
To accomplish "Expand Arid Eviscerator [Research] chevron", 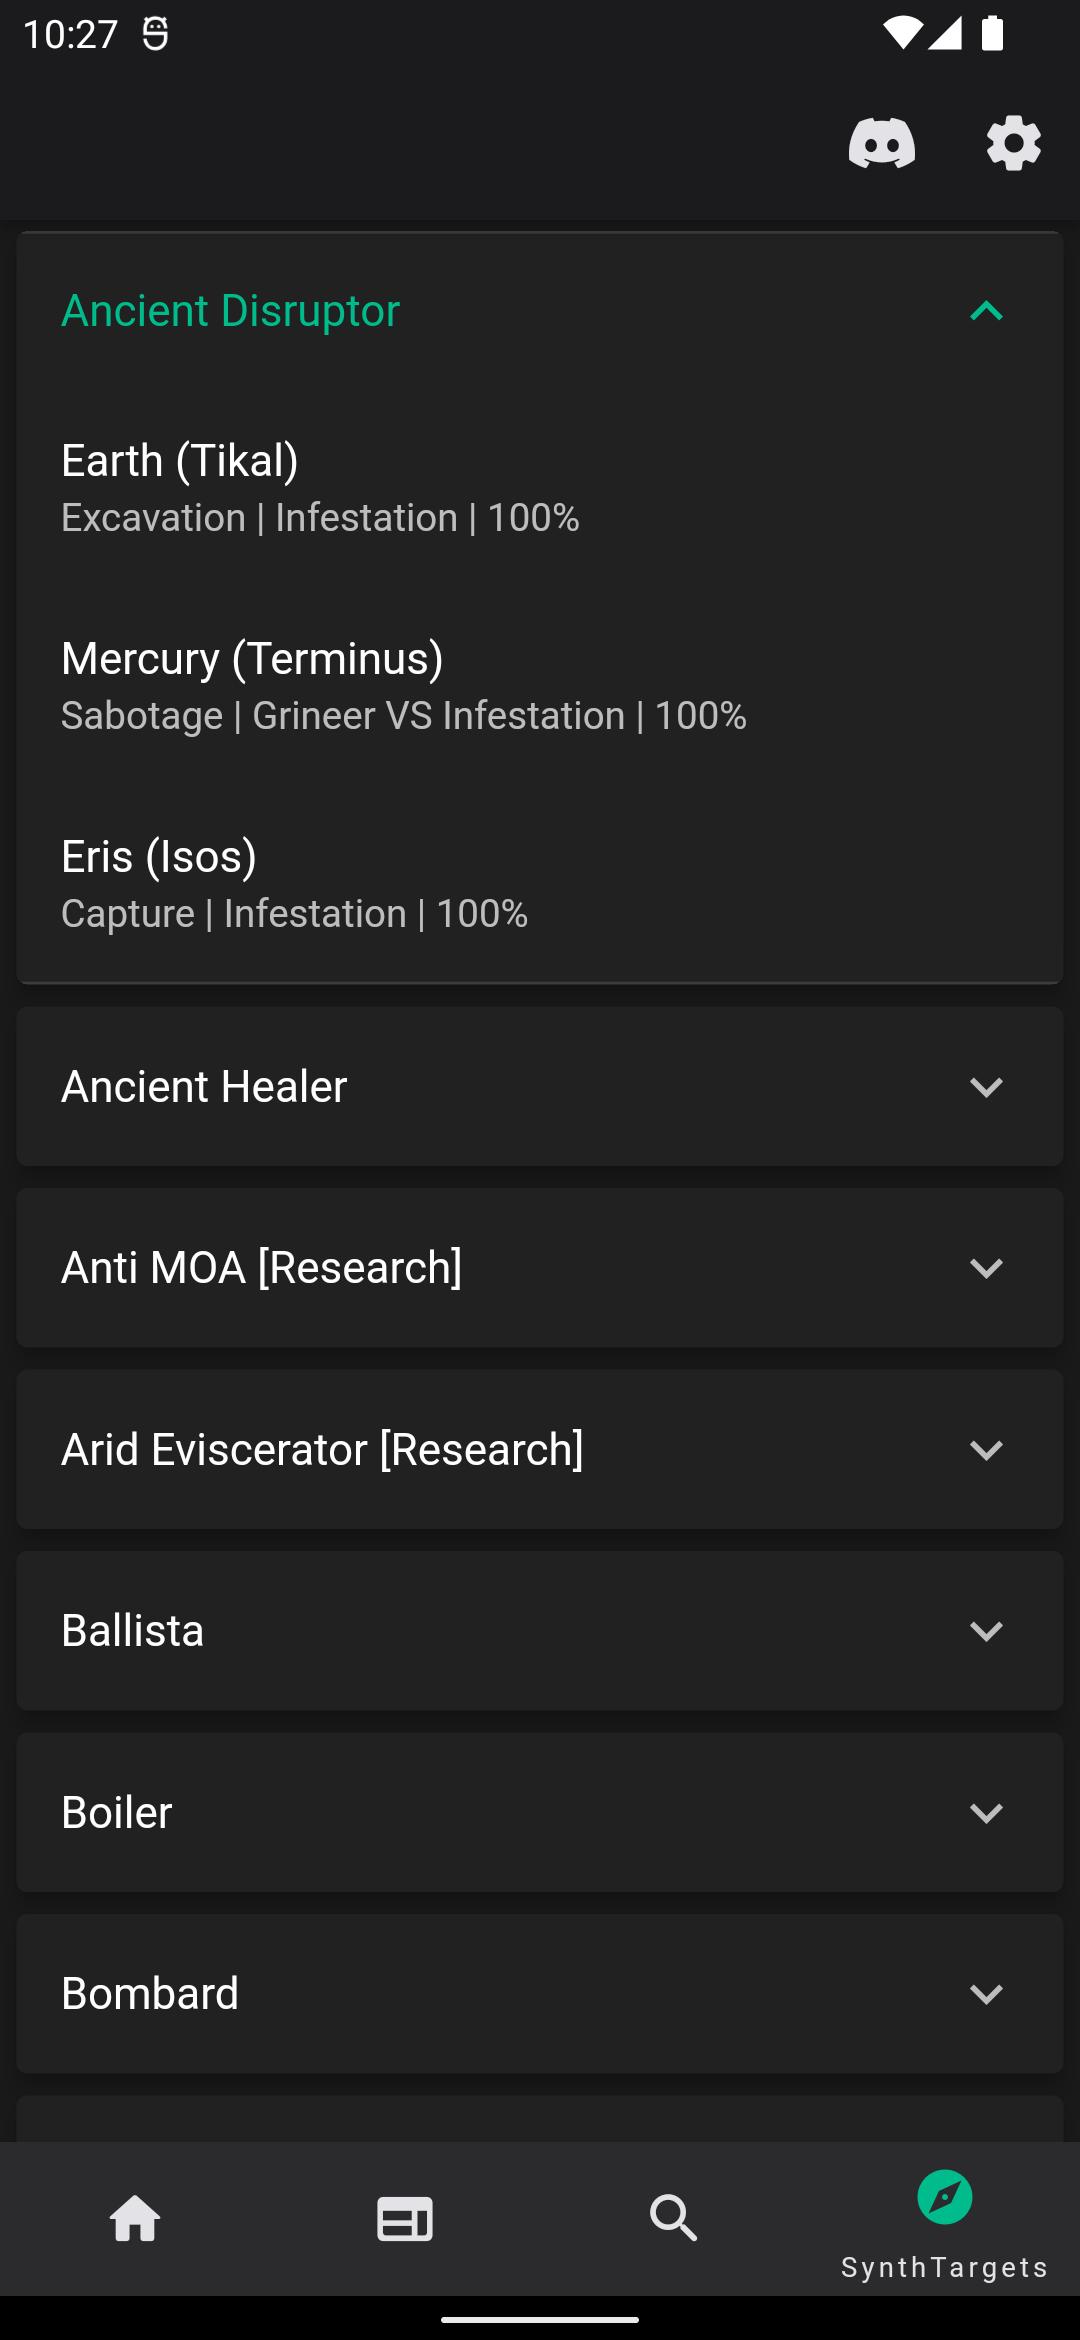I will [x=986, y=1450].
